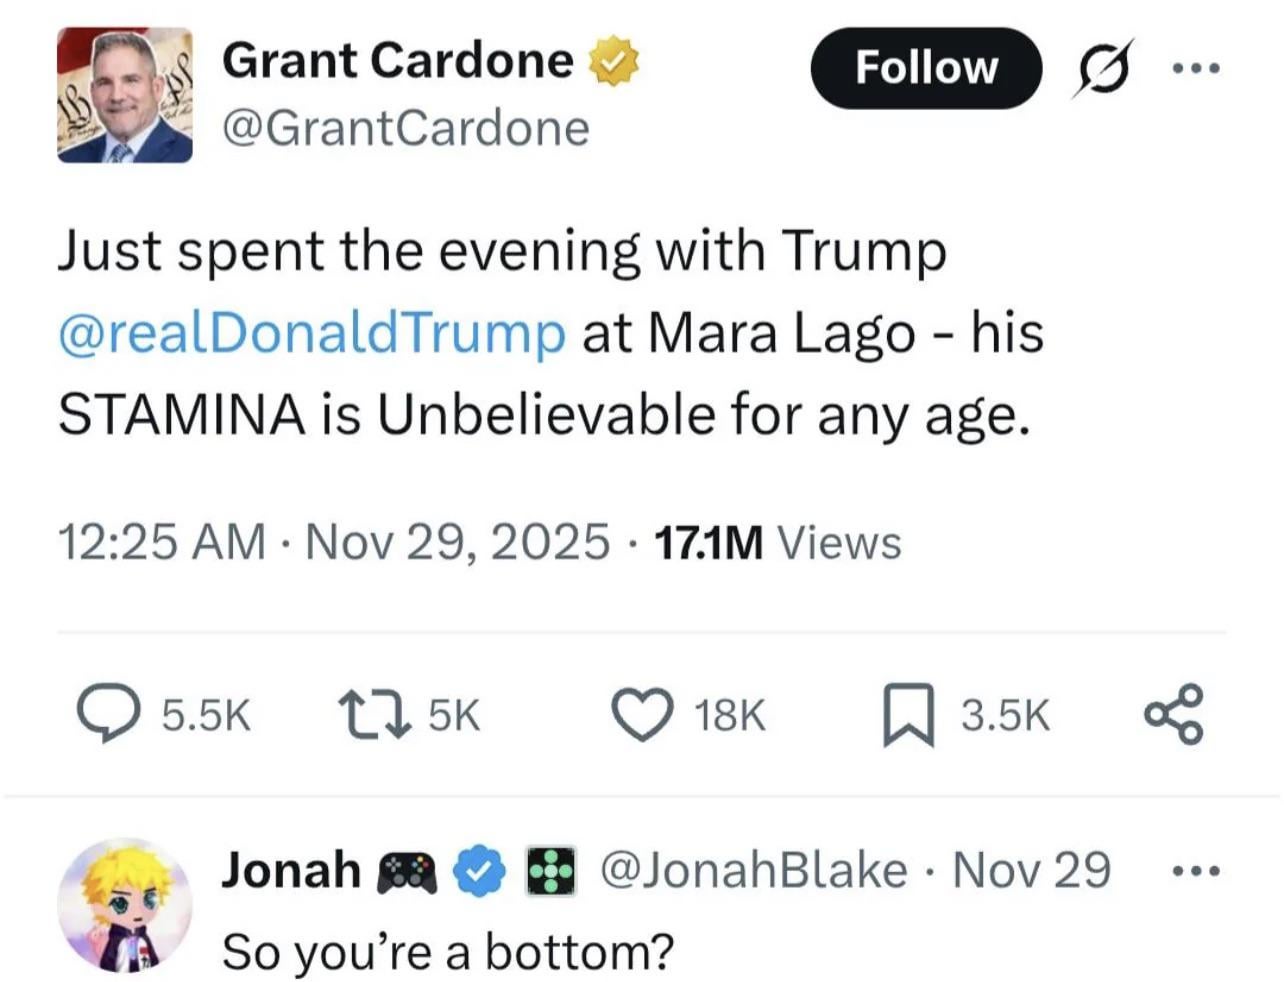This screenshot has height=982, width=1284.
Task: Click Jonah's blue verified checkmark badge
Action: click(479, 871)
